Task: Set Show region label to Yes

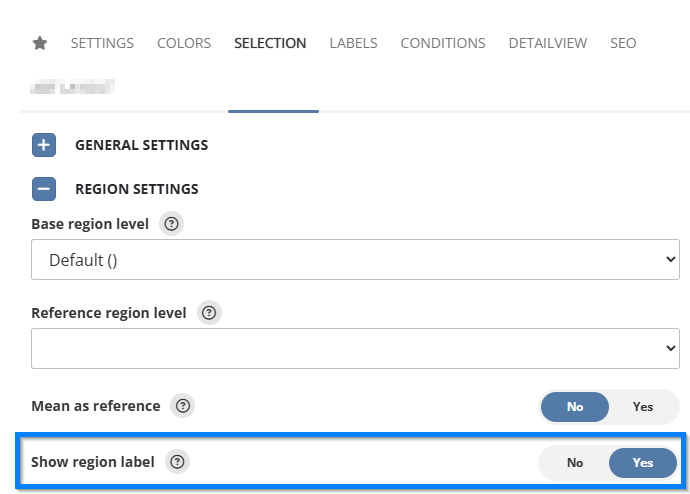Action: [x=642, y=463]
